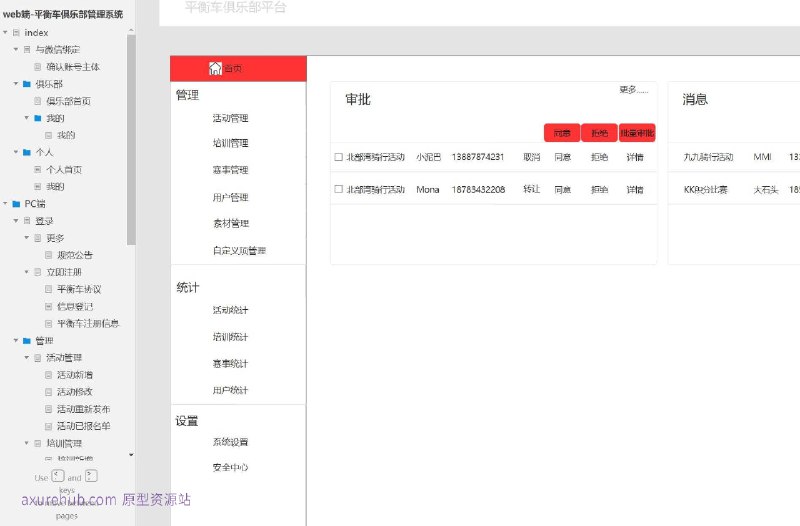Click the page icon beside 活动新增

pyautogui.click(x=48, y=374)
